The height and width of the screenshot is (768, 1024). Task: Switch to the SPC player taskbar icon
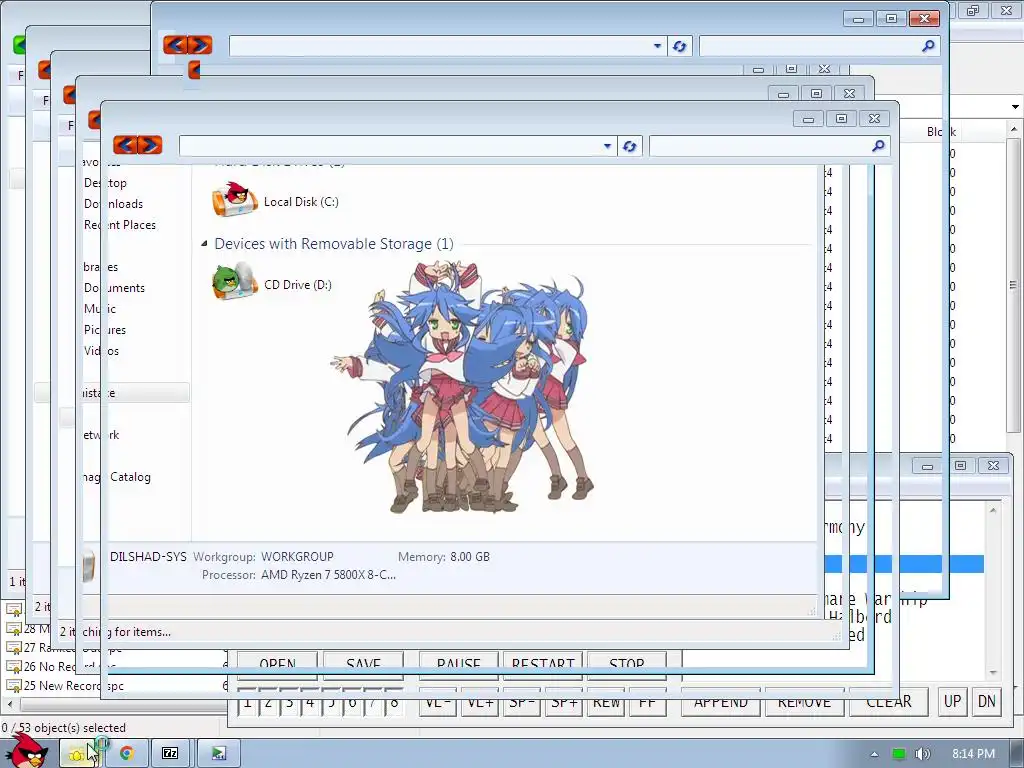click(219, 754)
